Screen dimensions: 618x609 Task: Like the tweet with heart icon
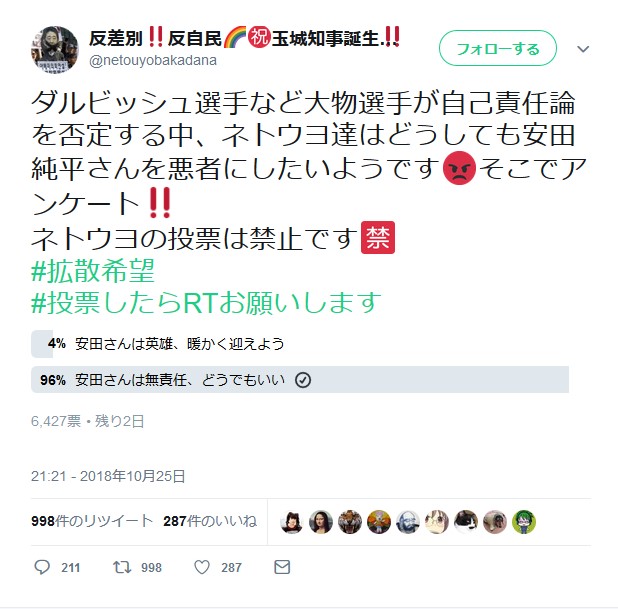coord(202,567)
